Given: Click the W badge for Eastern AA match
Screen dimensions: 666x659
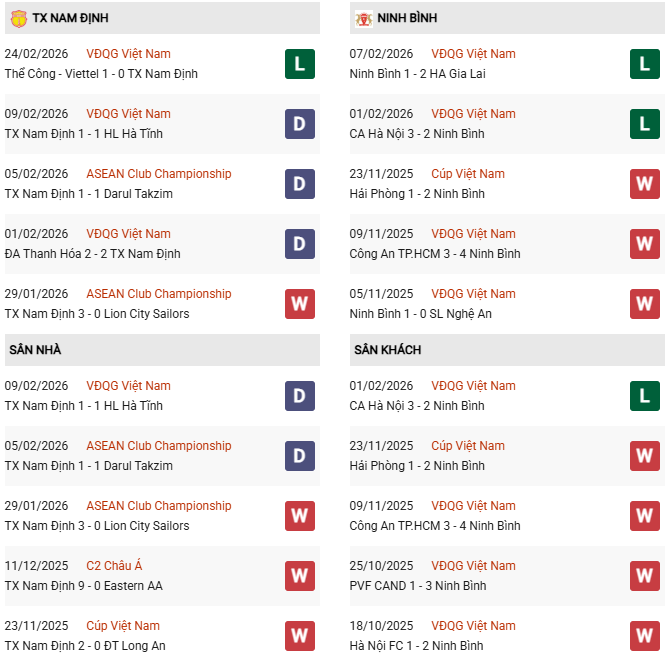Looking at the screenshot, I should click(x=299, y=576).
